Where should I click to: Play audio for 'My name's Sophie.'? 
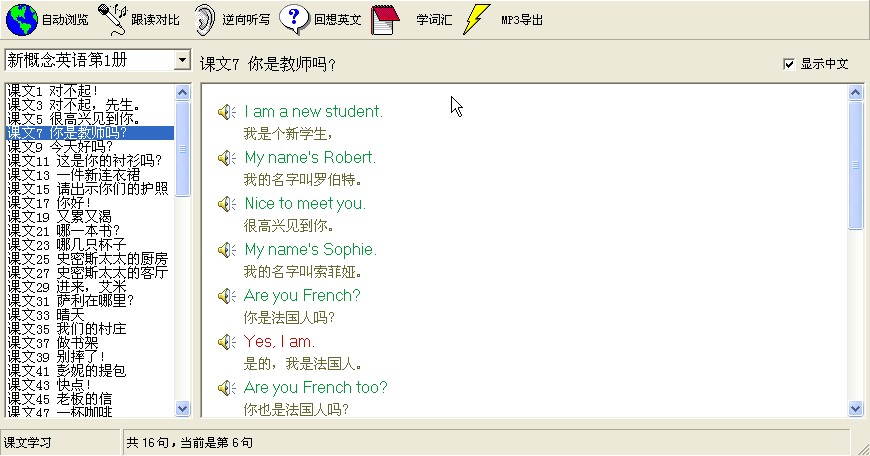(x=226, y=250)
